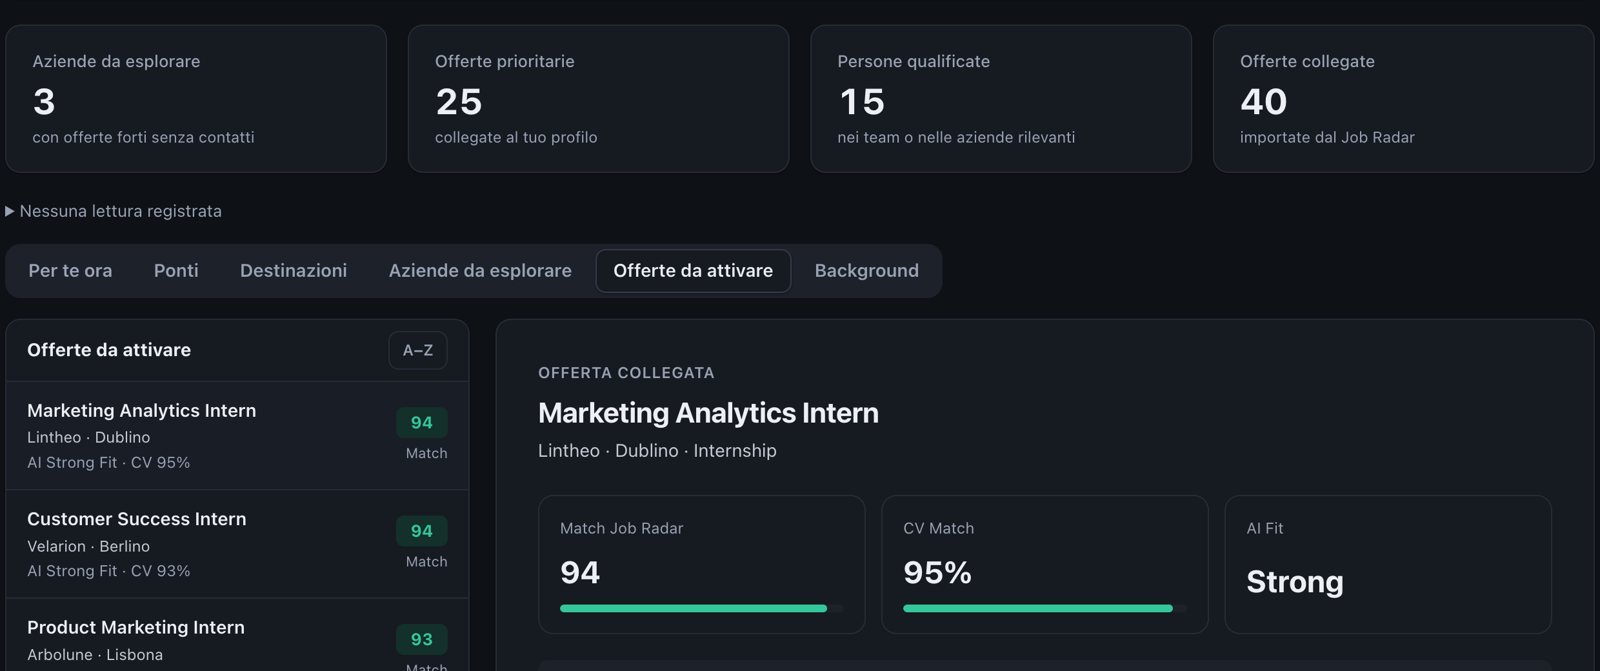Click the 94 match badge for Velarion

(422, 531)
